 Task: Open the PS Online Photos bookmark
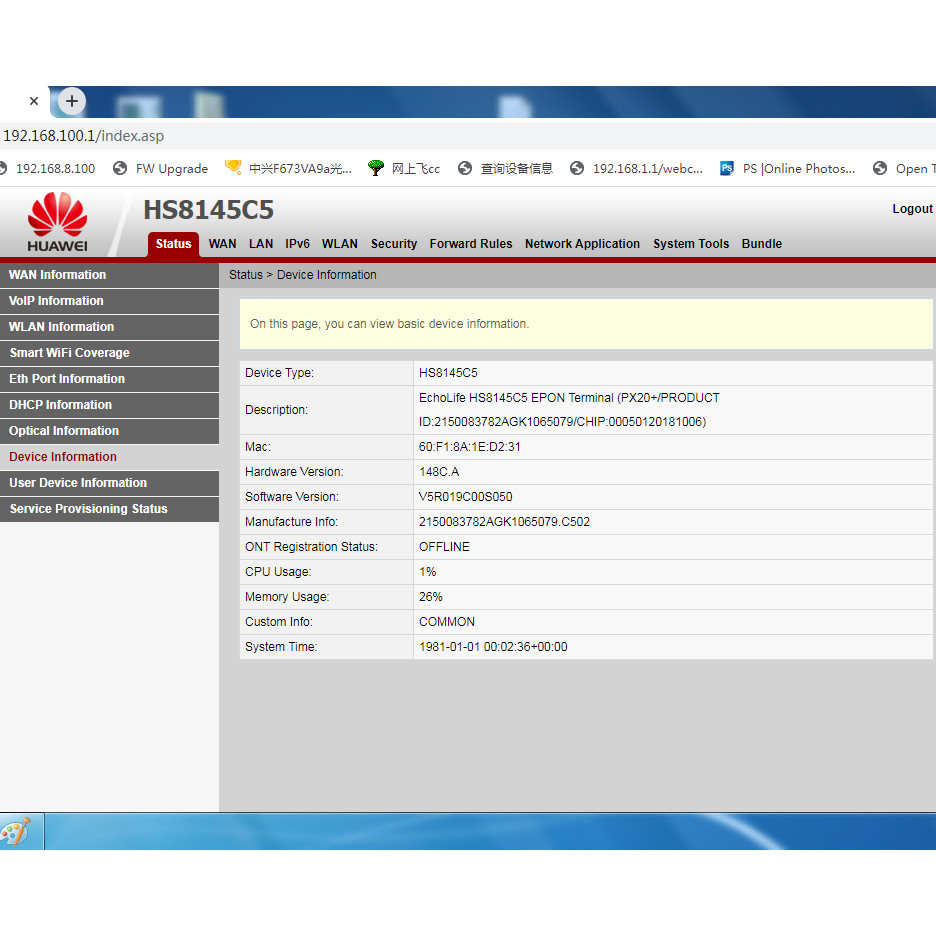click(788, 169)
